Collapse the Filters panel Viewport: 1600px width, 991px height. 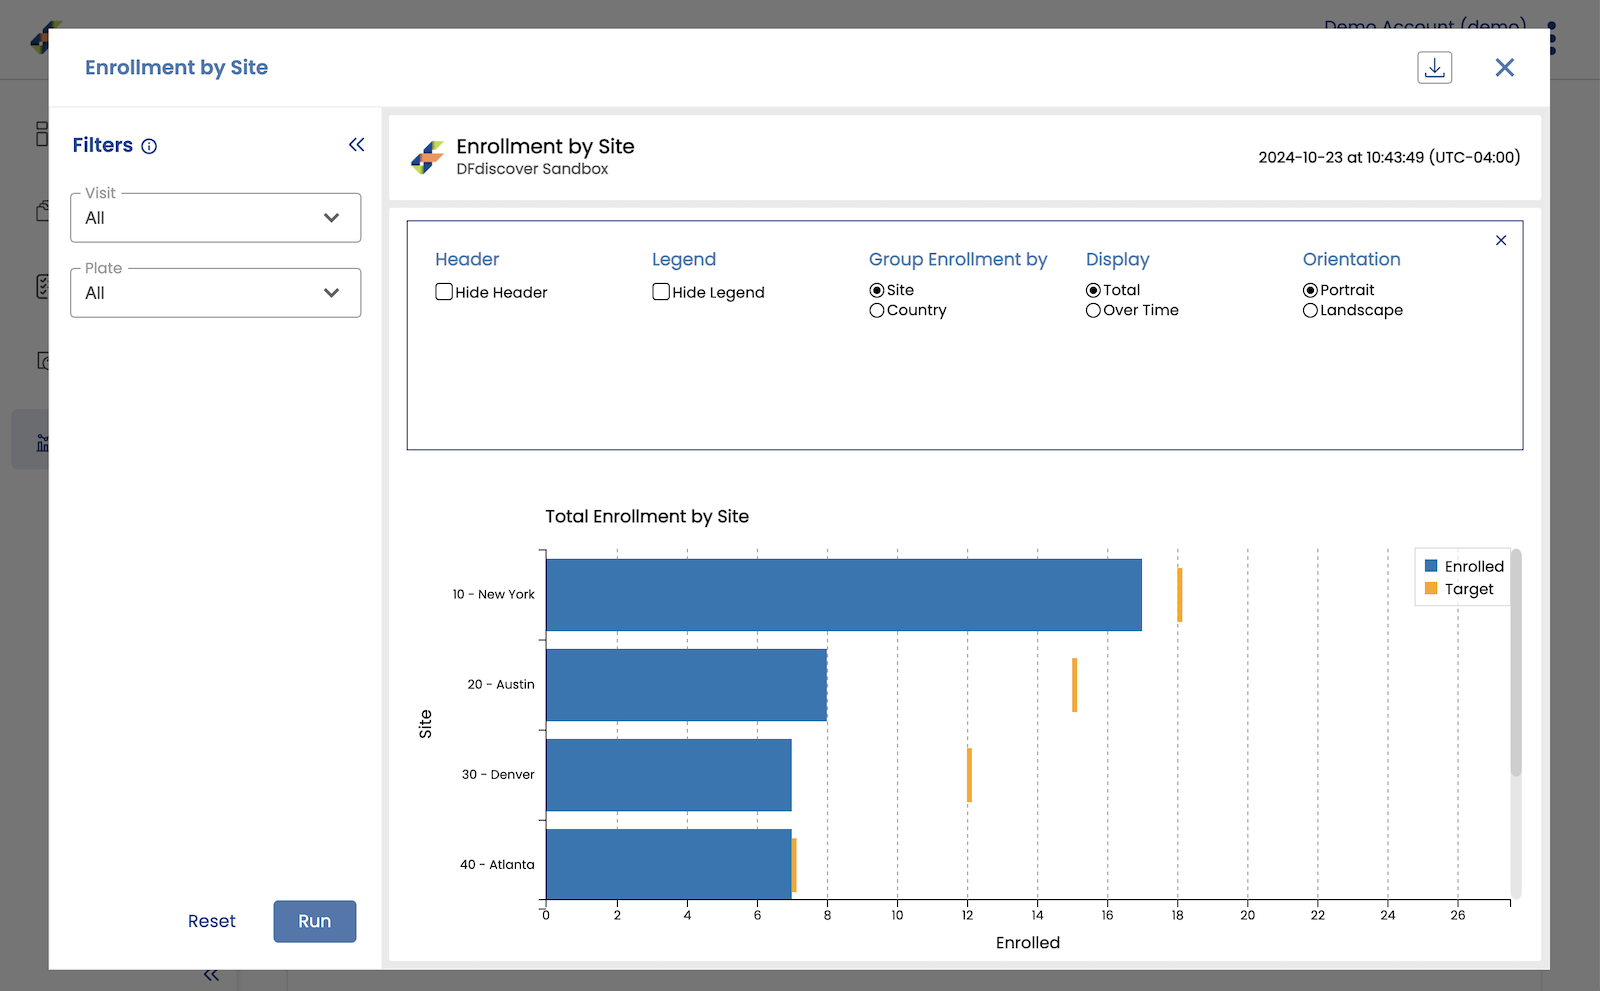(x=356, y=145)
